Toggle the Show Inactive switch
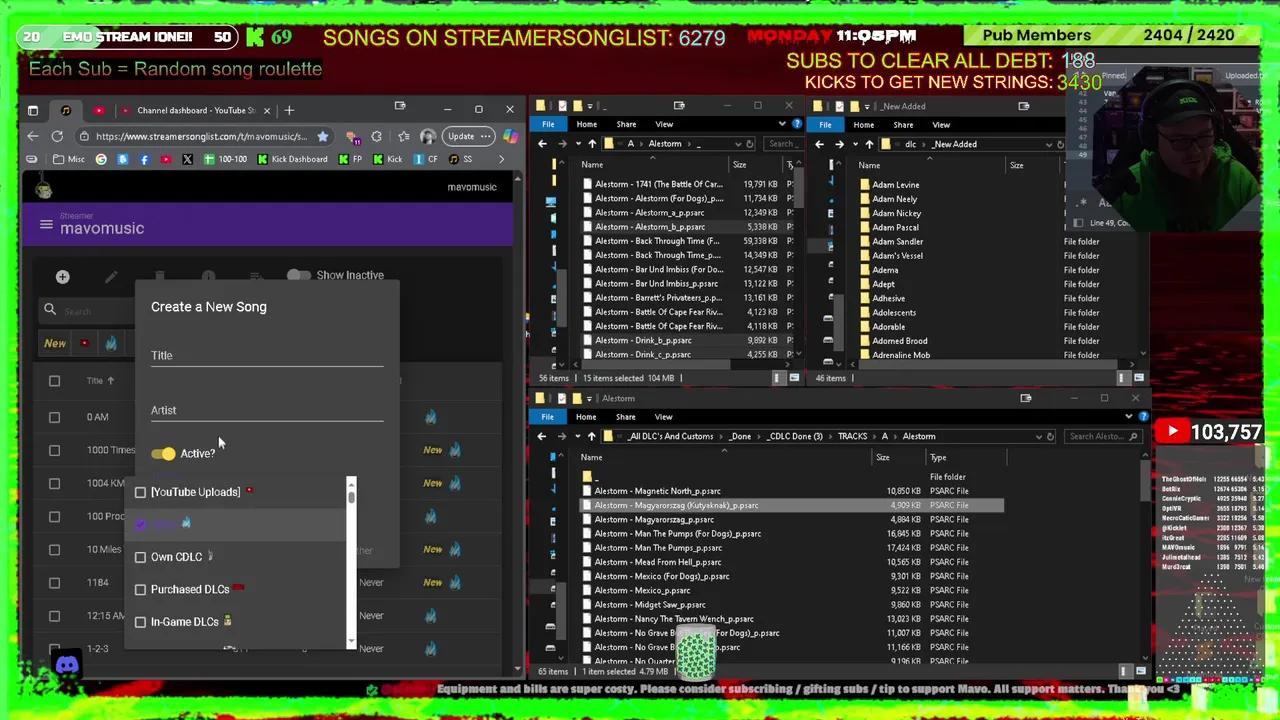 [x=298, y=275]
